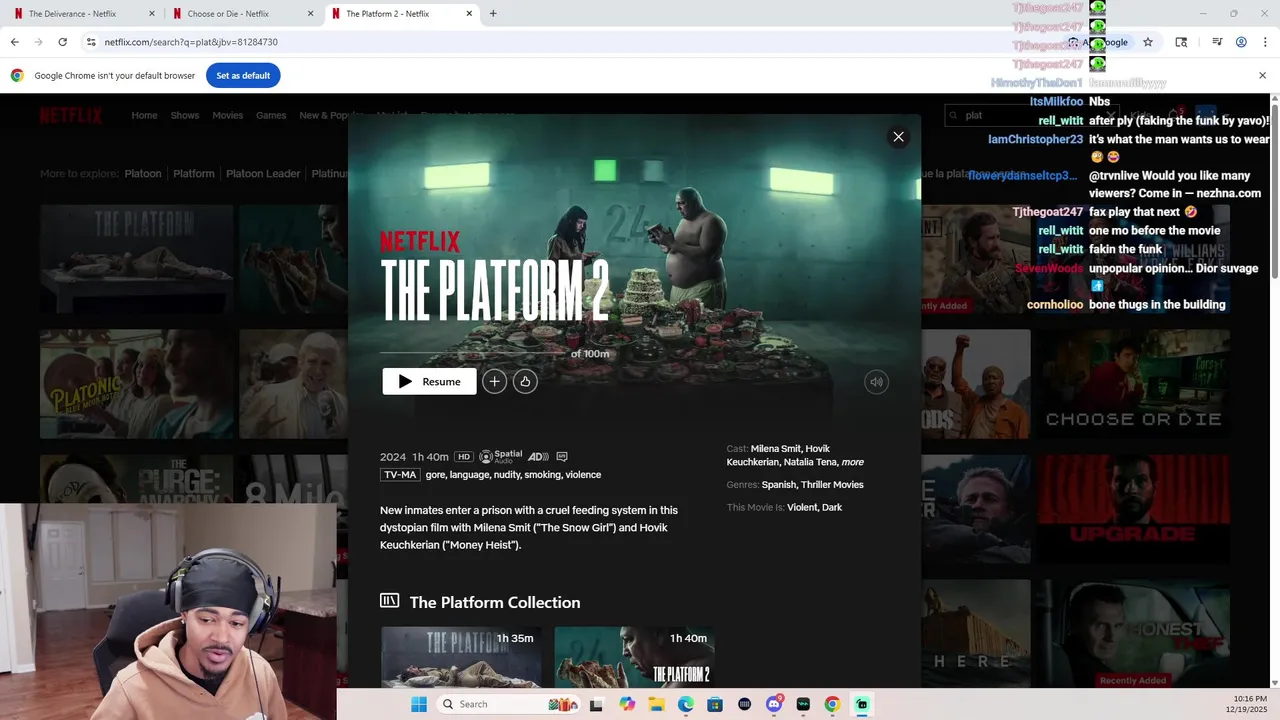The image size is (1280, 720).
Task: Expand the cast list with 'more'
Action: click(x=852, y=462)
